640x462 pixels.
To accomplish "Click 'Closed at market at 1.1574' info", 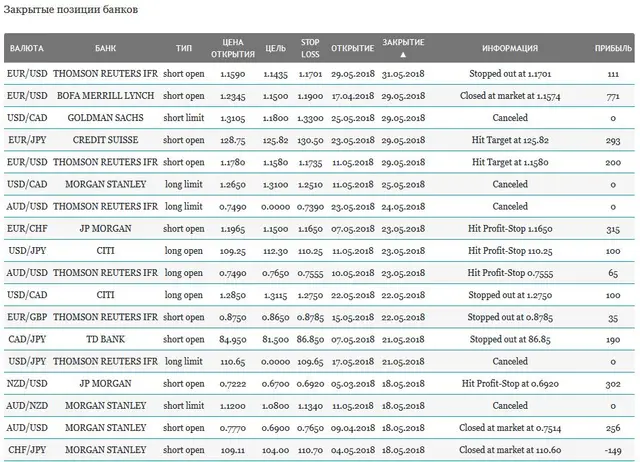I will pos(510,96).
